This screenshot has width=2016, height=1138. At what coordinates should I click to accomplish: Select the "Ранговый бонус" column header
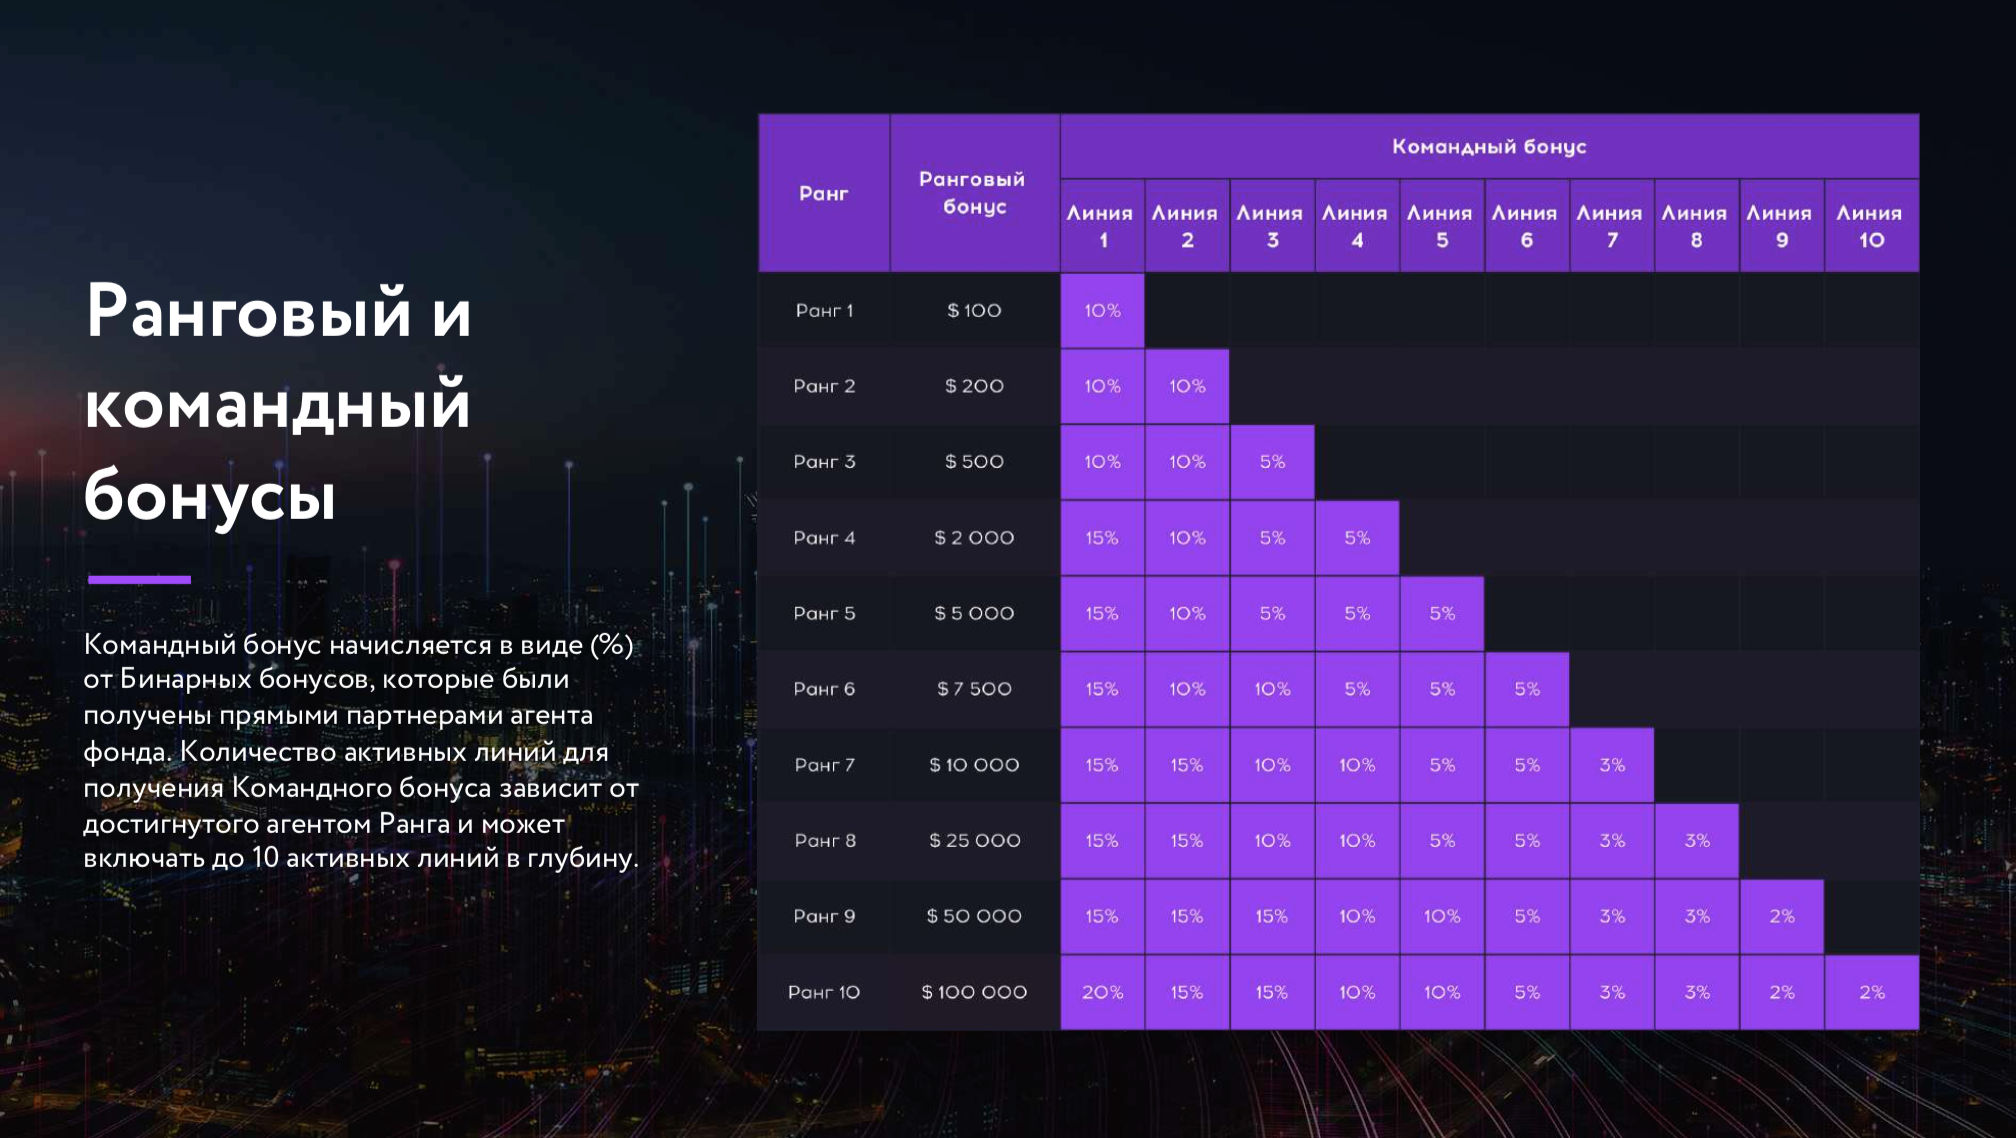[x=973, y=193]
